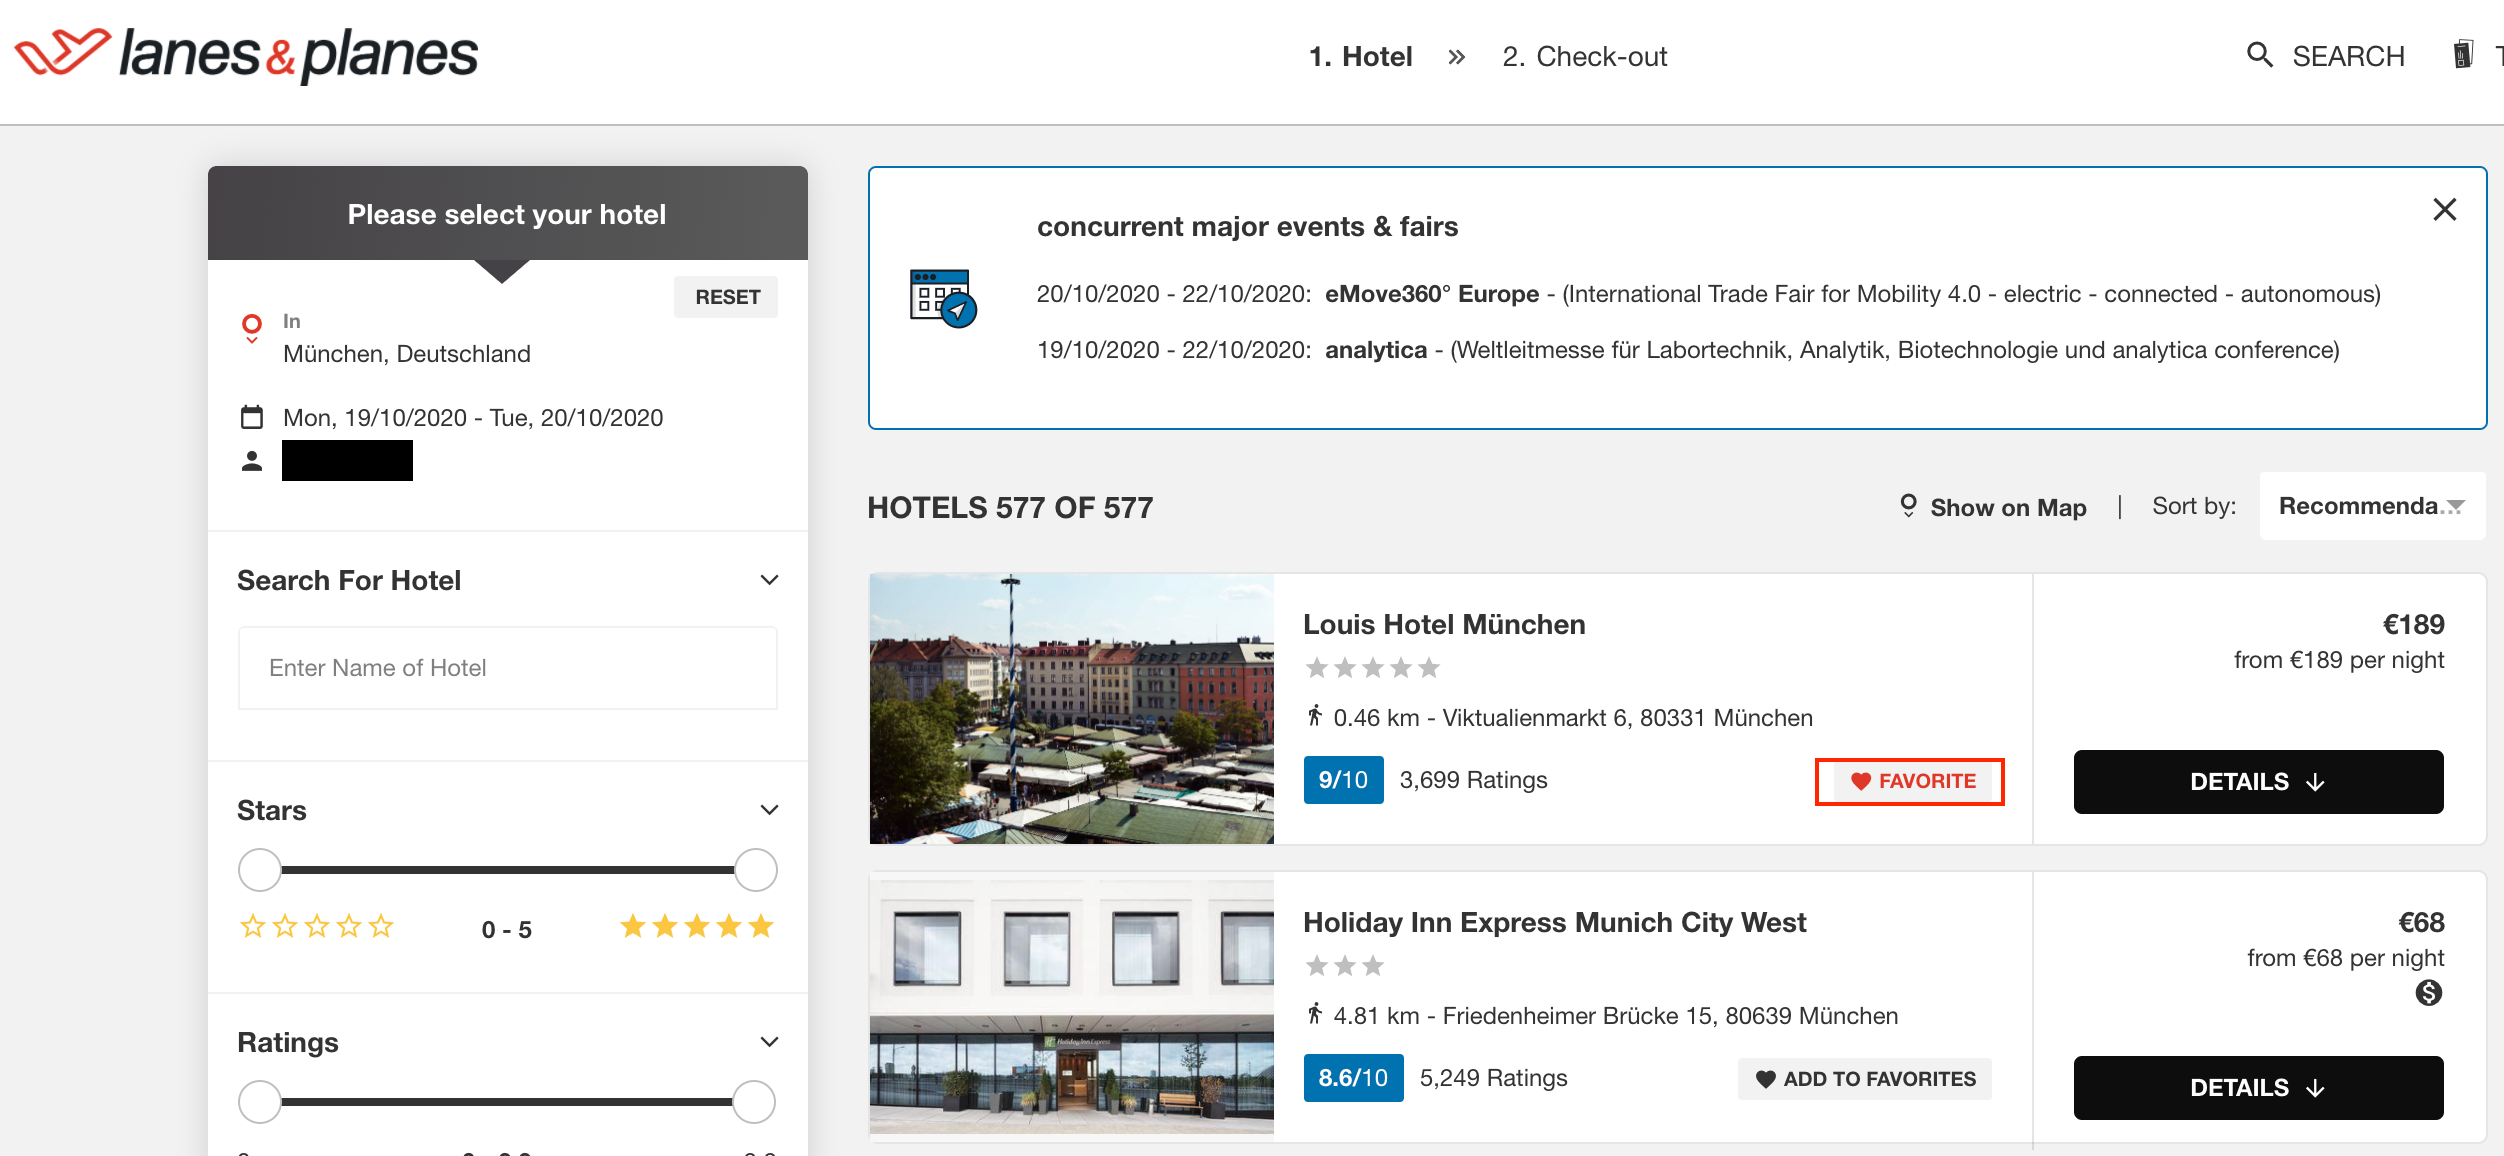Open Holiday Inn Express photo thumbnail

1072,1006
